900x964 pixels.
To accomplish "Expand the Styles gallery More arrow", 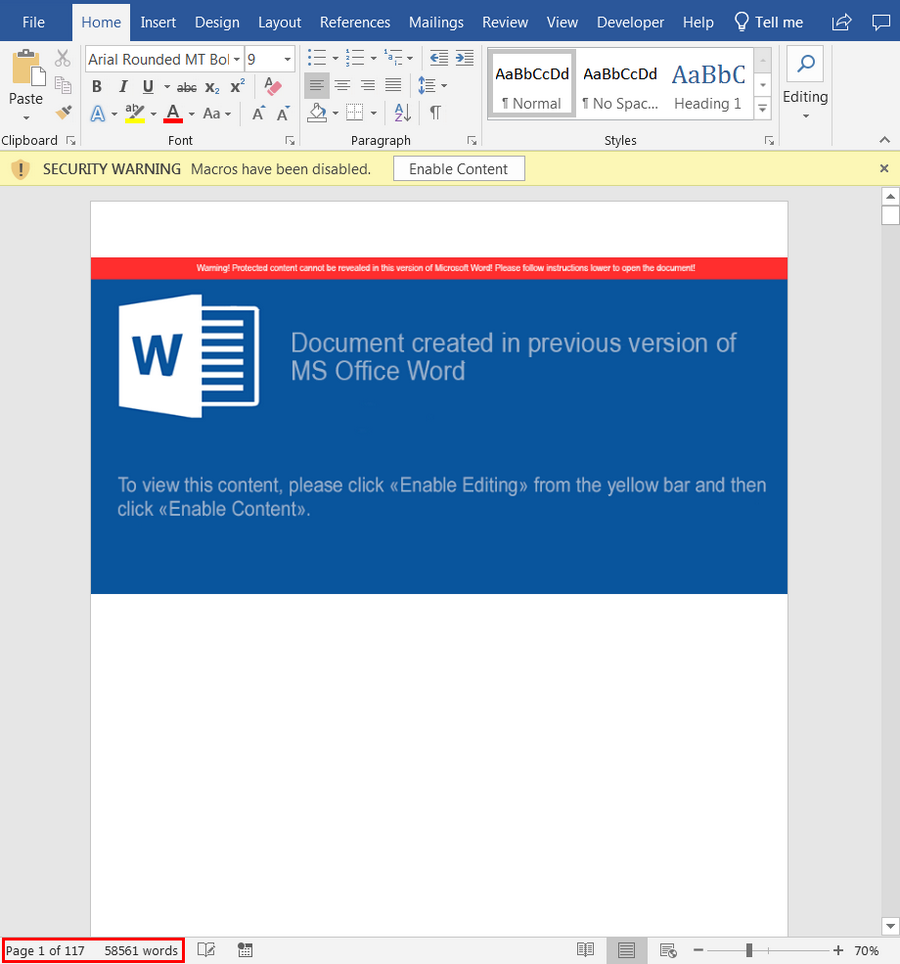I will tap(762, 109).
